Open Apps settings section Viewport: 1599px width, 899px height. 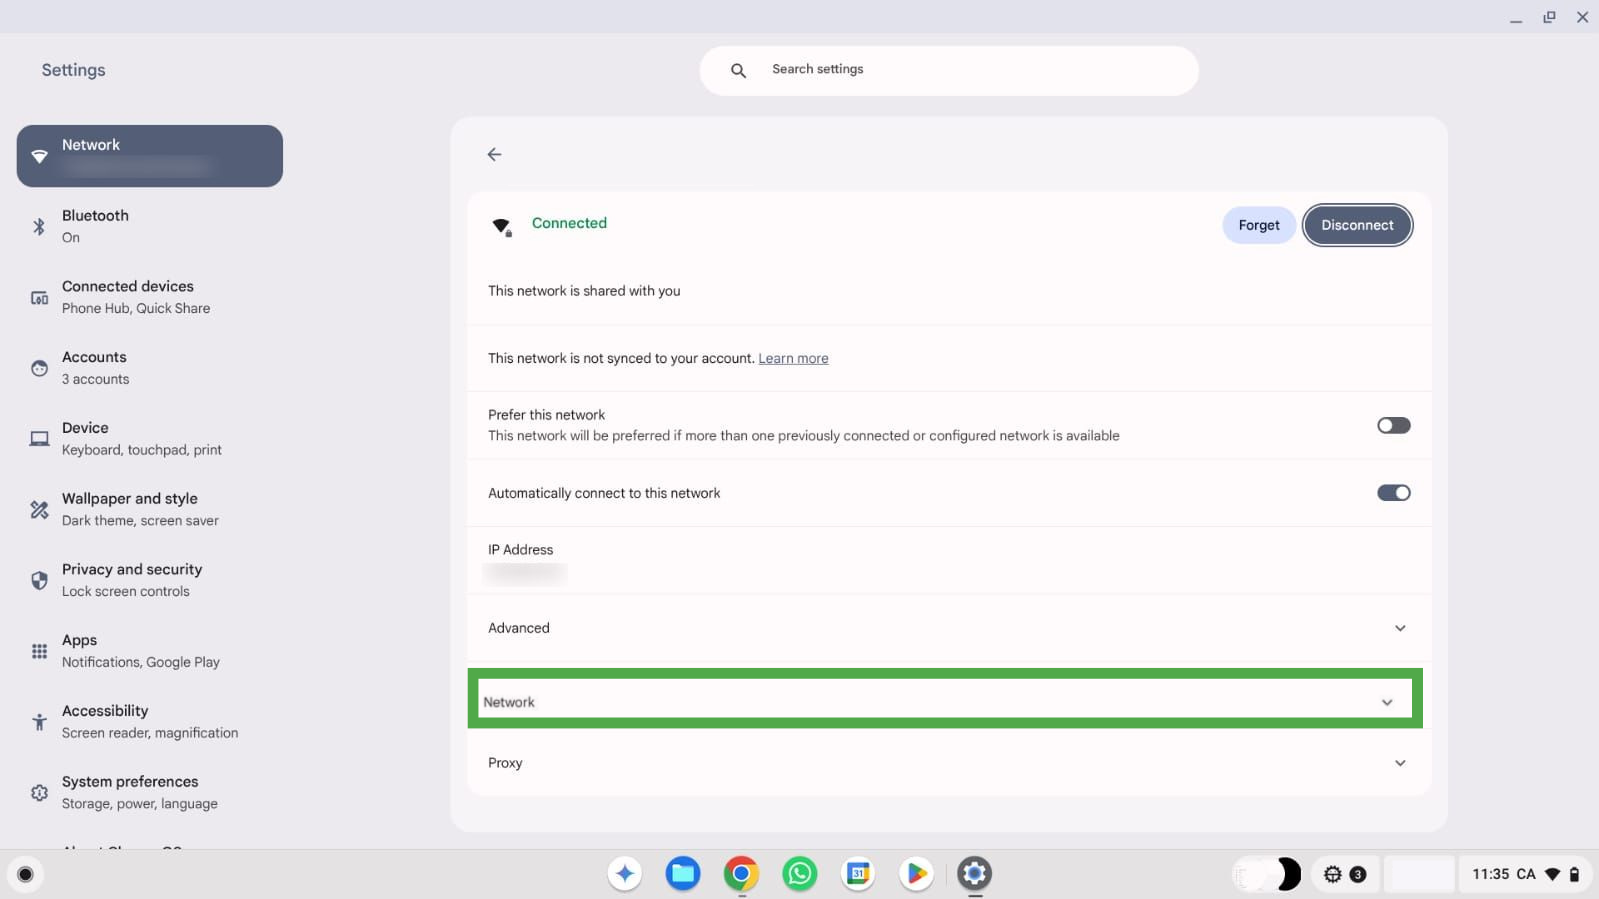click(150, 651)
